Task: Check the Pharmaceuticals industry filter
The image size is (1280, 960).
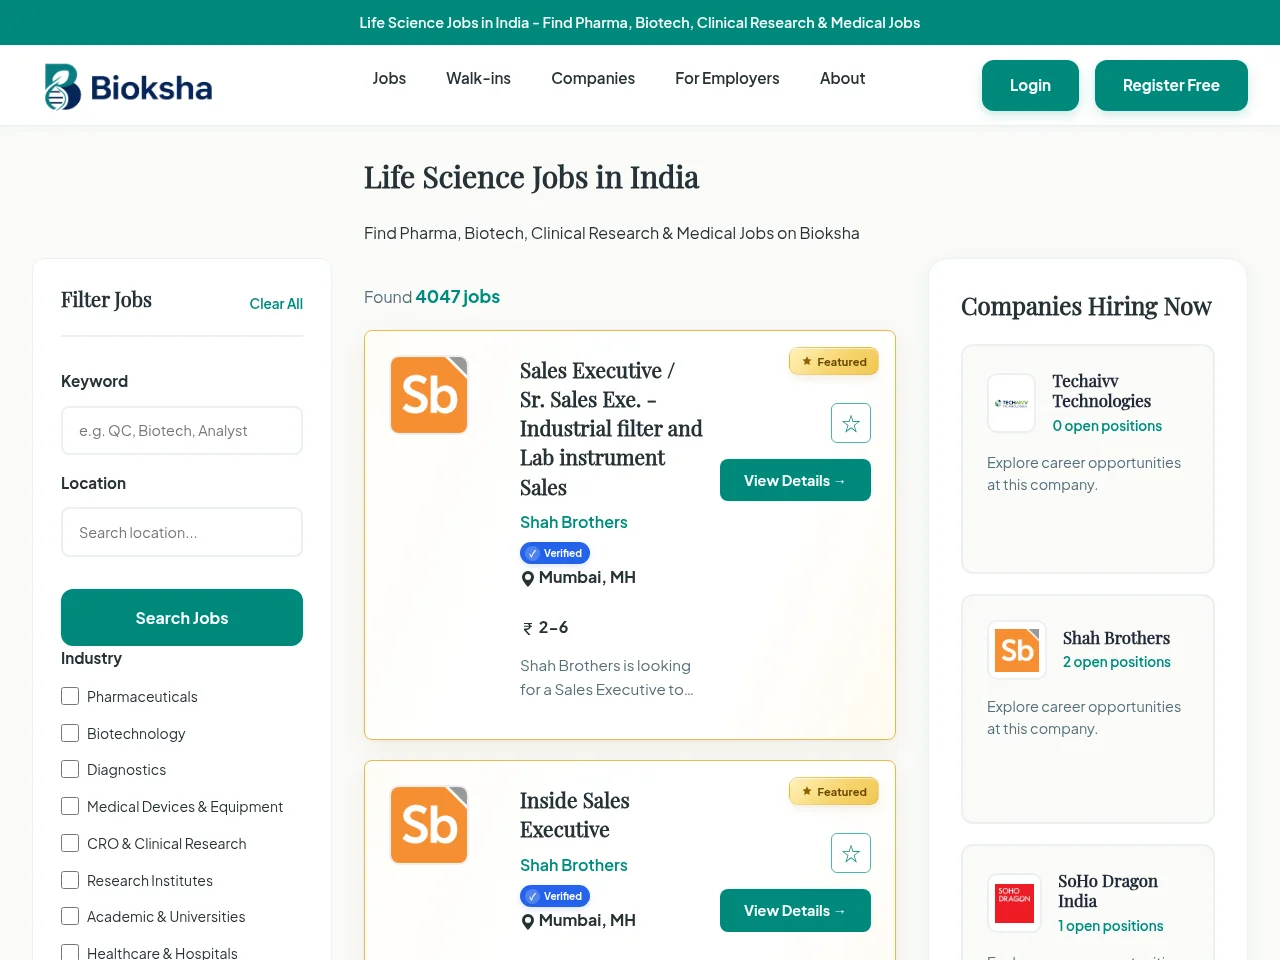Action: pos(70,696)
